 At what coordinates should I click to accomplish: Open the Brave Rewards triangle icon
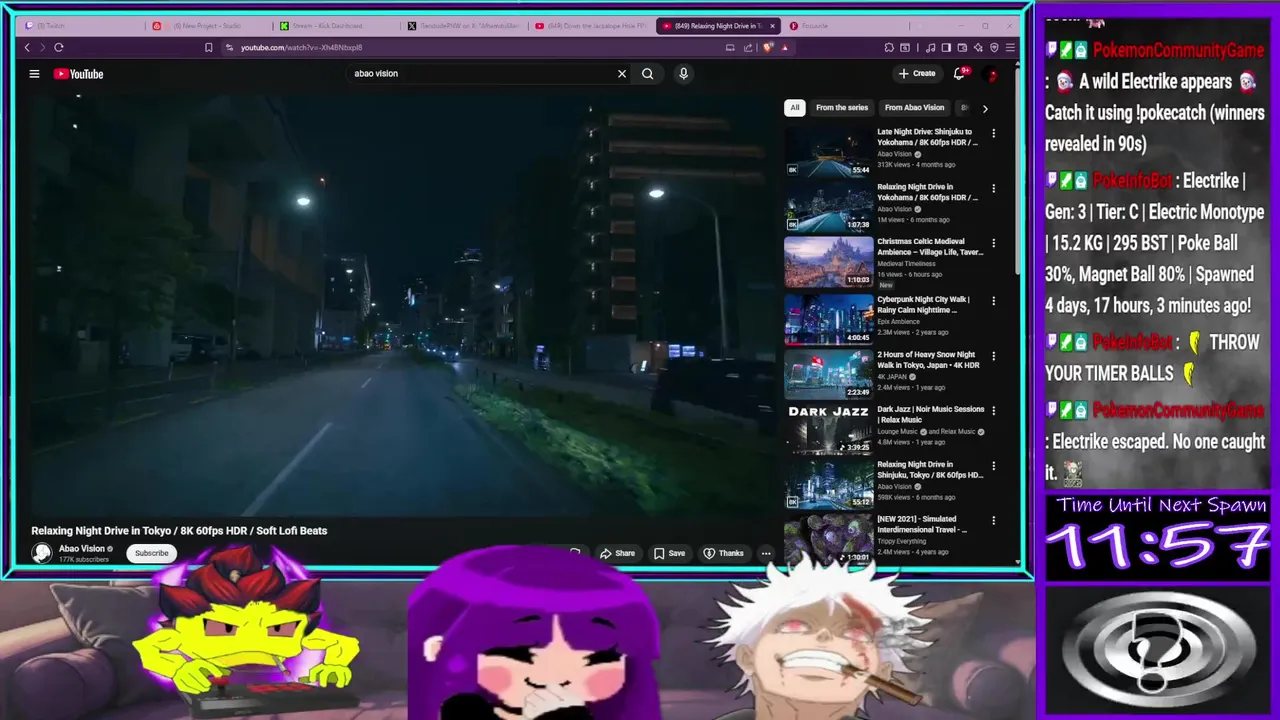coord(785,47)
